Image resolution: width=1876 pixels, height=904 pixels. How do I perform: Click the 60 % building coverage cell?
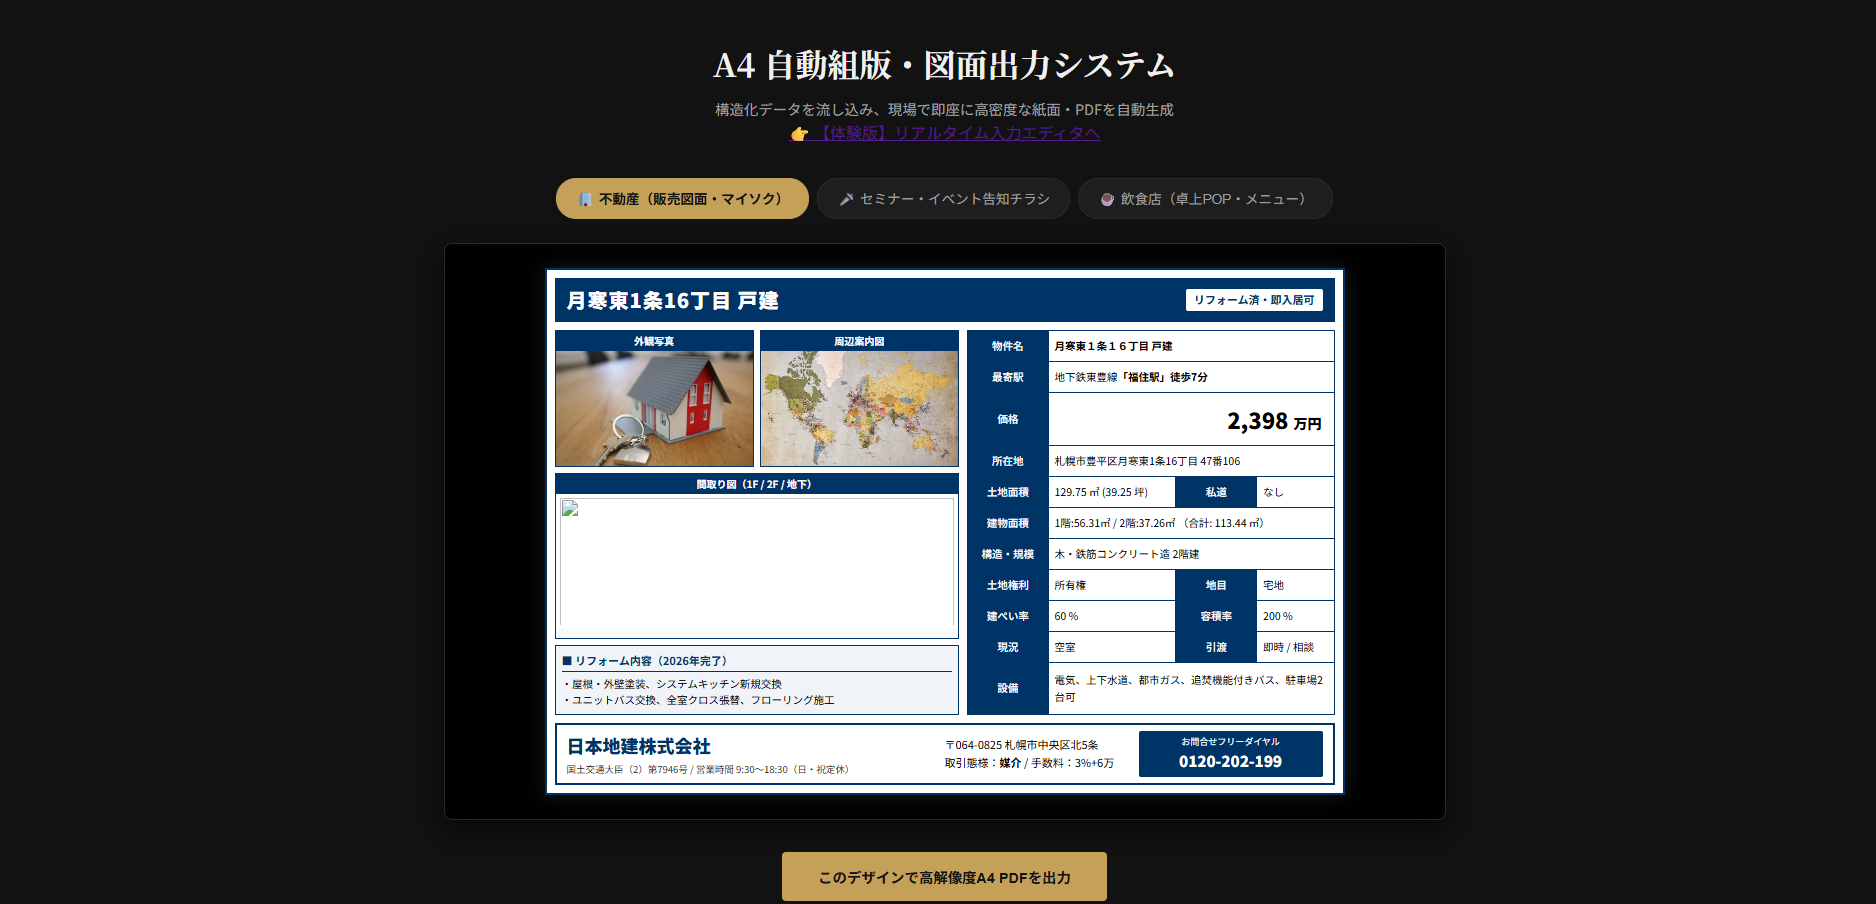pyautogui.click(x=1111, y=616)
